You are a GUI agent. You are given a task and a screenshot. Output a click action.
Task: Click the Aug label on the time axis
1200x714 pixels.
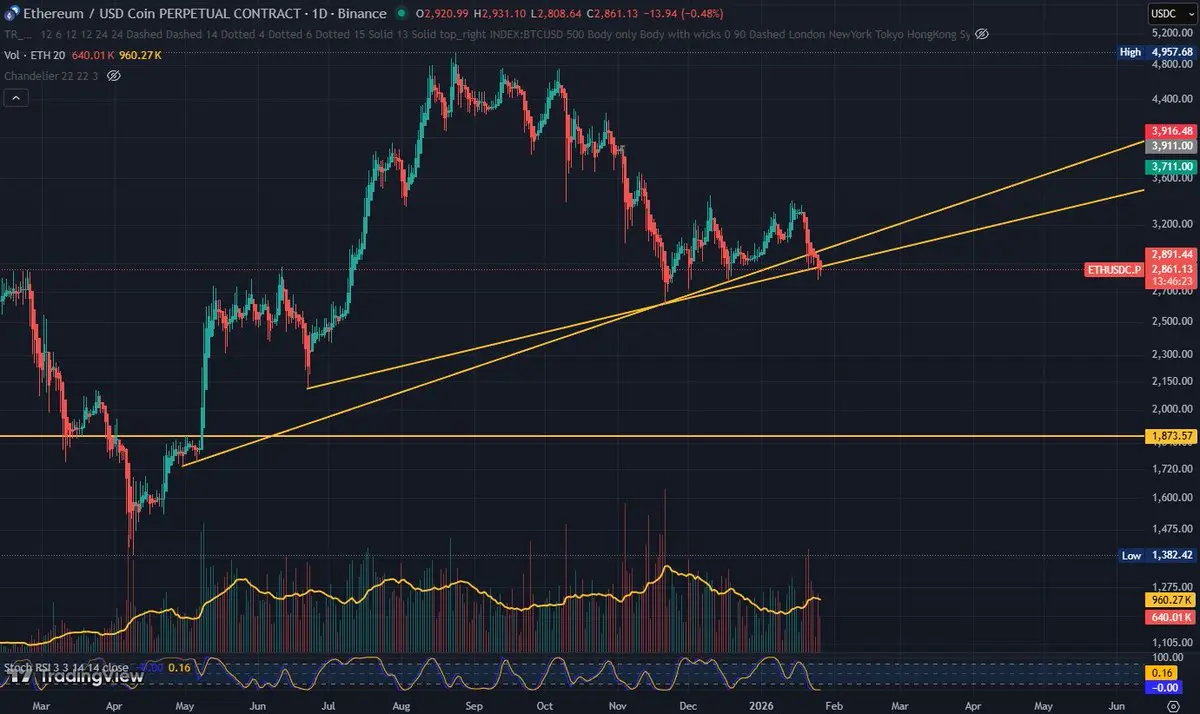click(x=402, y=706)
